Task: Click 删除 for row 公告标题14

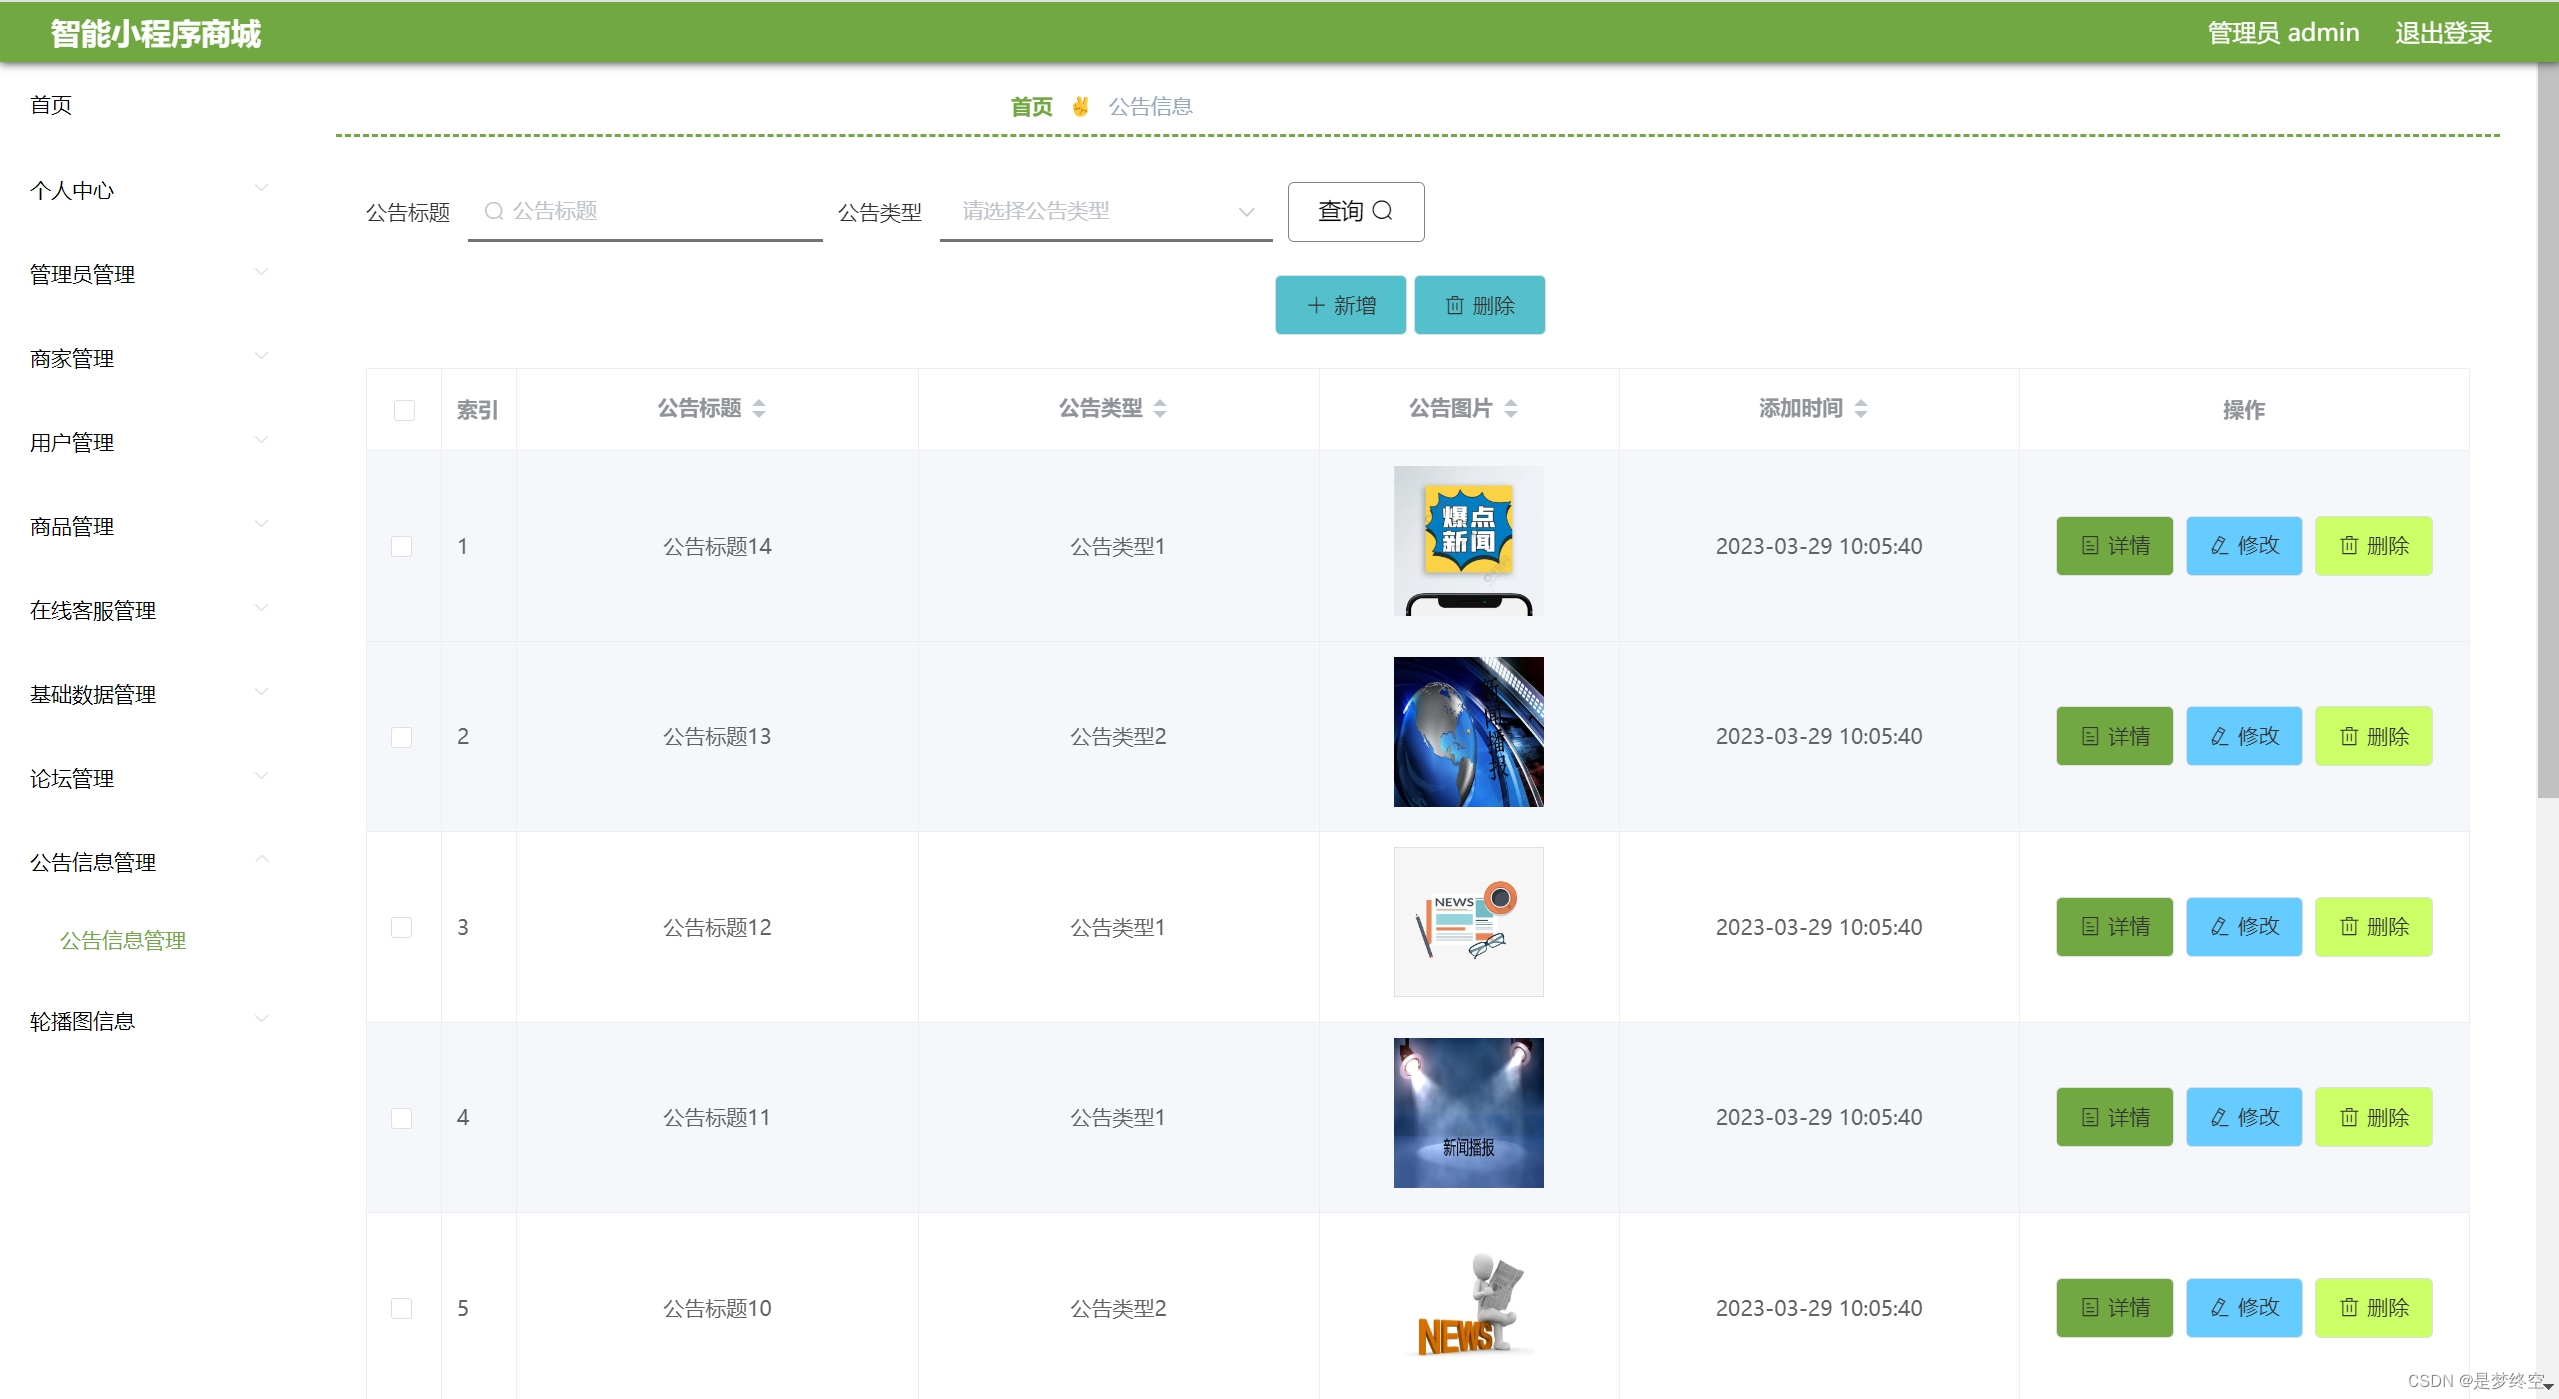Action: [x=2373, y=546]
